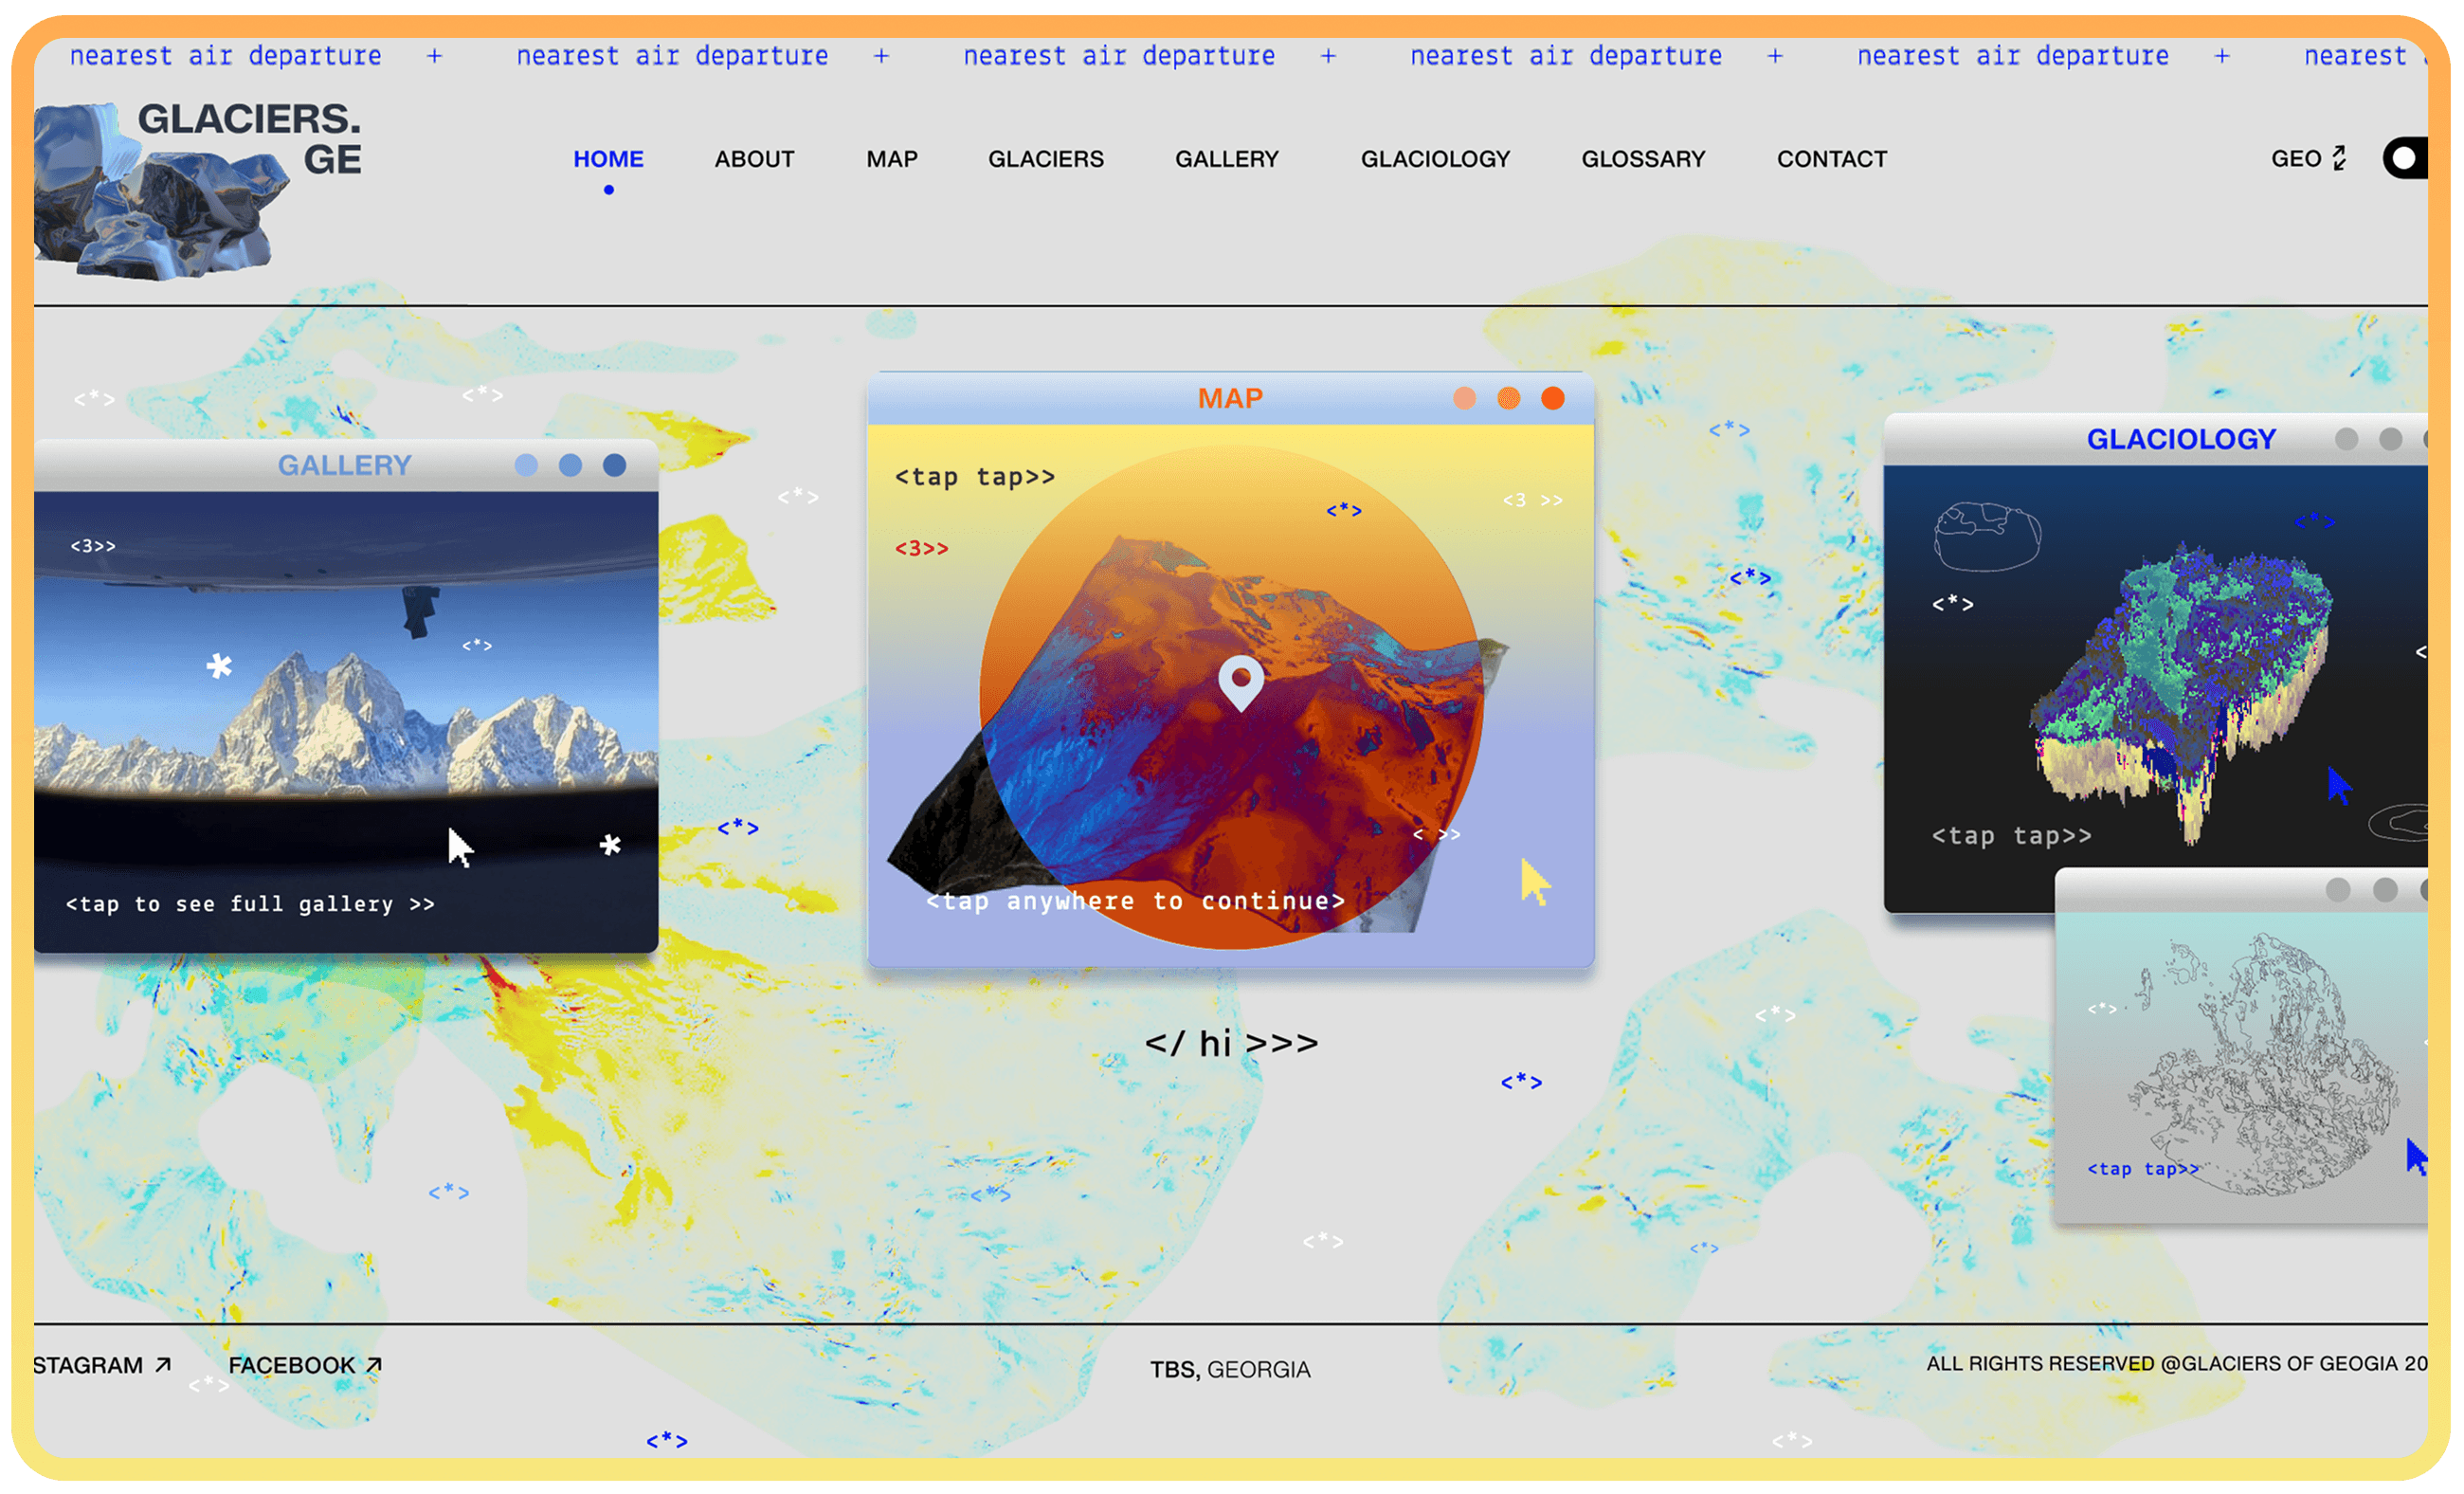Switch language with the GEO selector
This screenshot has width=2464, height=1494.
(2307, 159)
